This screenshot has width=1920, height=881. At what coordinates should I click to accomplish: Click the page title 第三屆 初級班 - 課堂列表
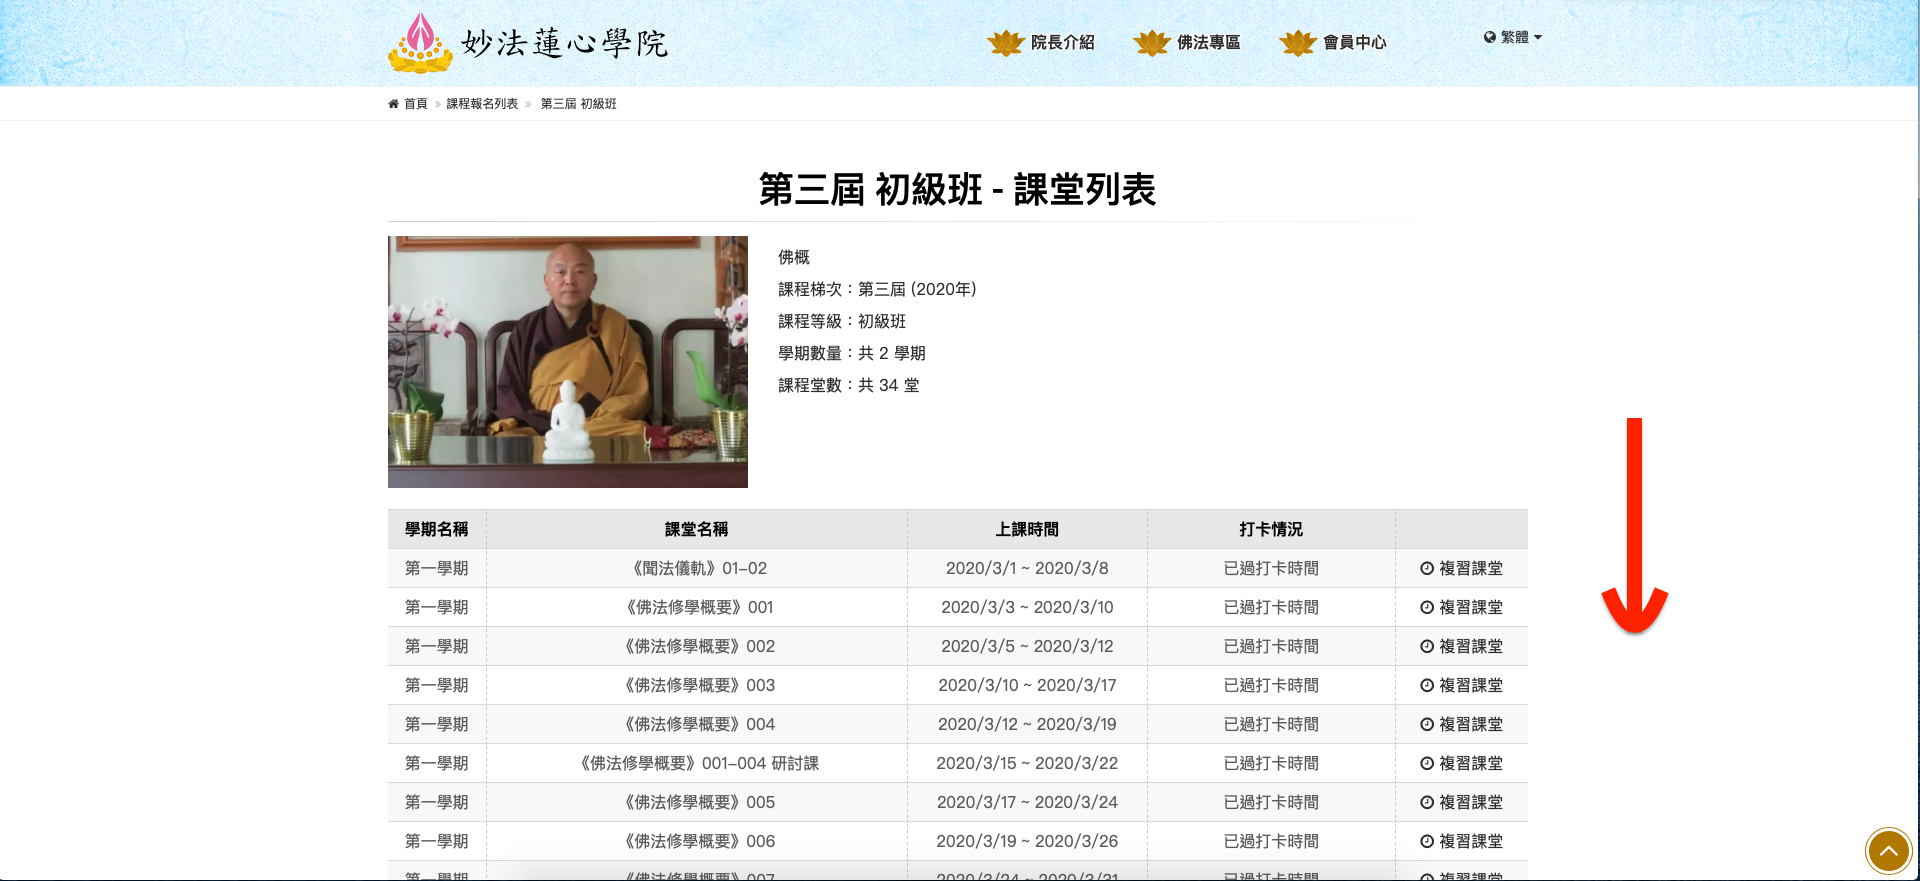coord(957,189)
